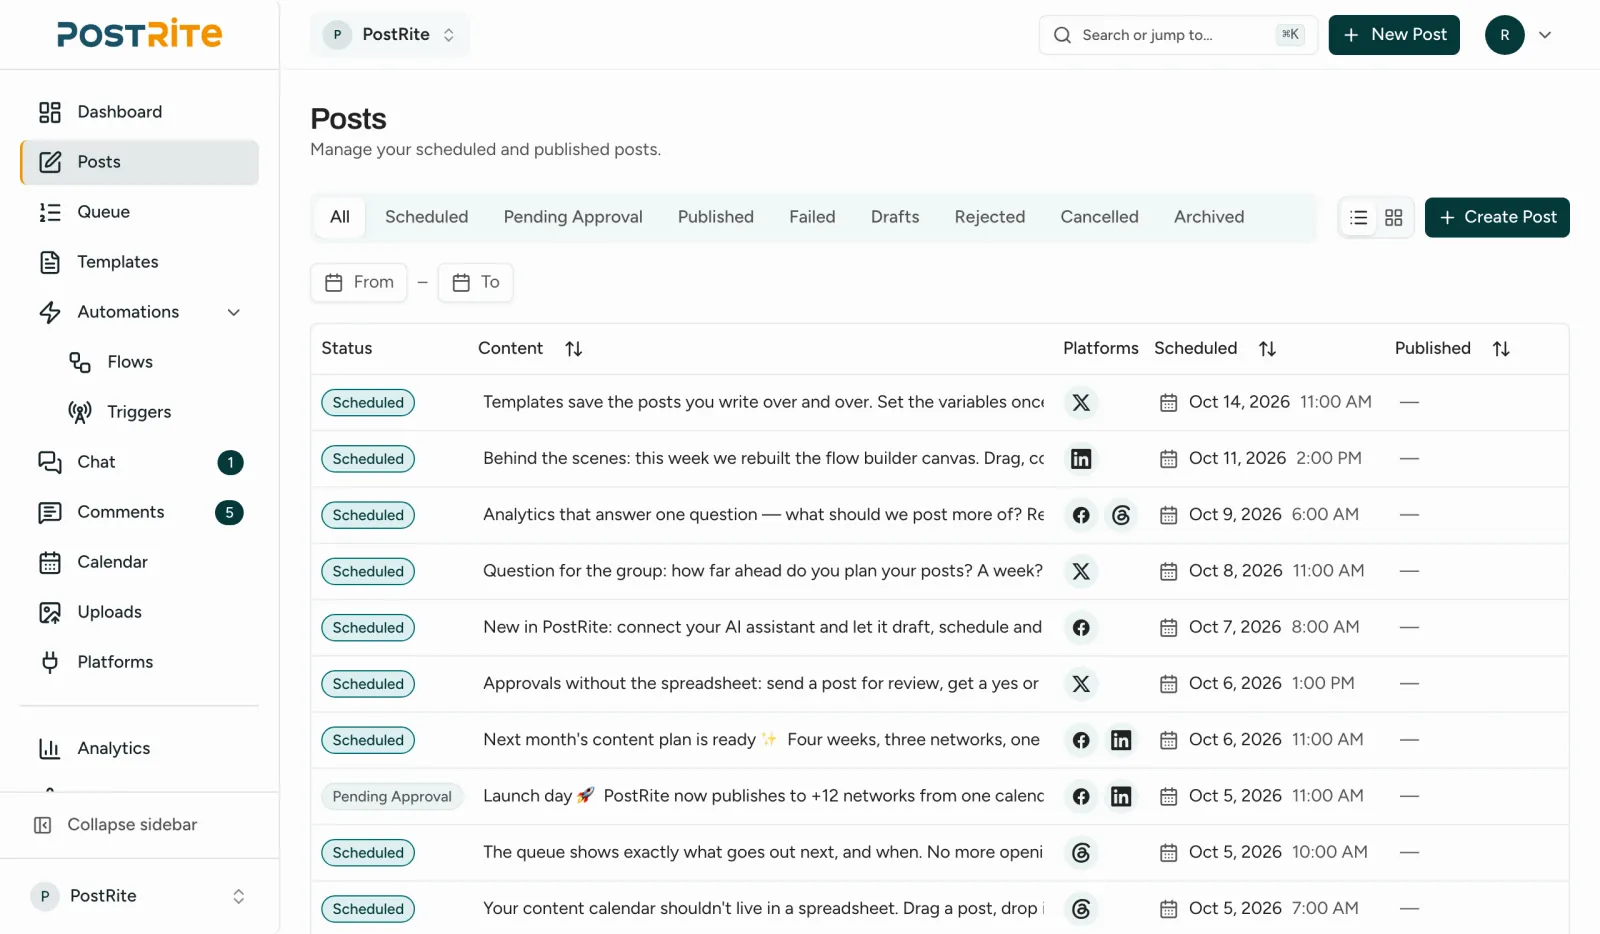1600x934 pixels.
Task: Open the Uploads section
Action: click(139, 612)
